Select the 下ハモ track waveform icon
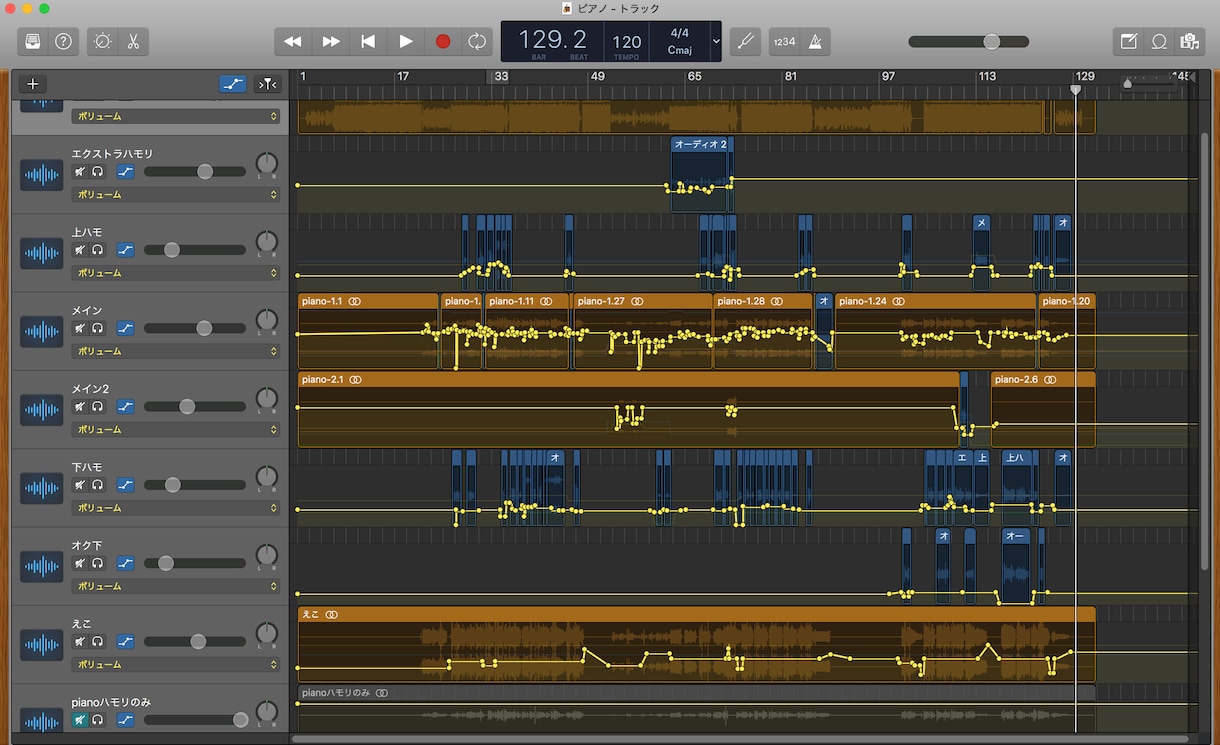Viewport: 1220px width, 745px height. [42, 488]
